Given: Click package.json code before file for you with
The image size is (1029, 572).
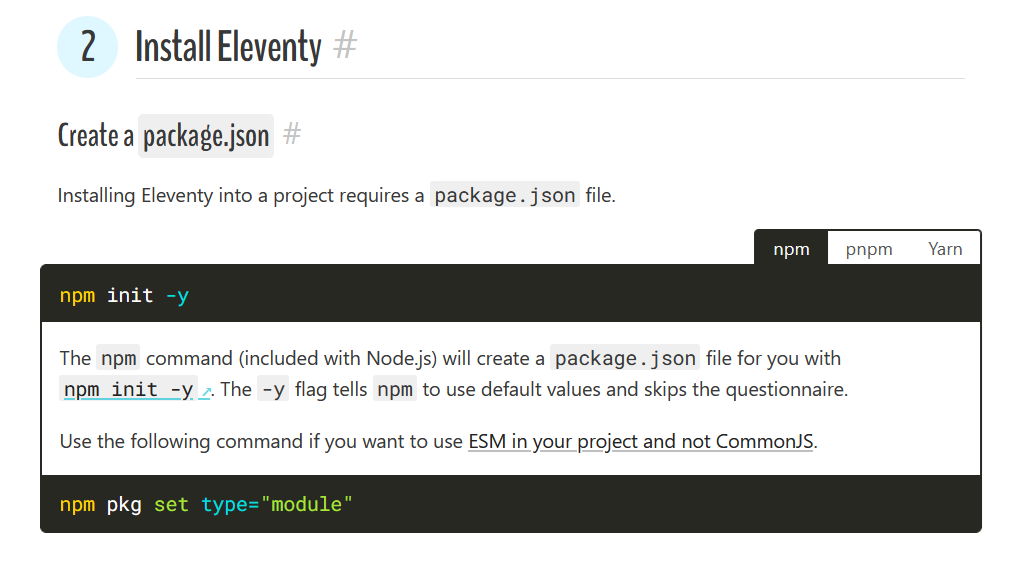Looking at the screenshot, I should (x=625, y=358).
